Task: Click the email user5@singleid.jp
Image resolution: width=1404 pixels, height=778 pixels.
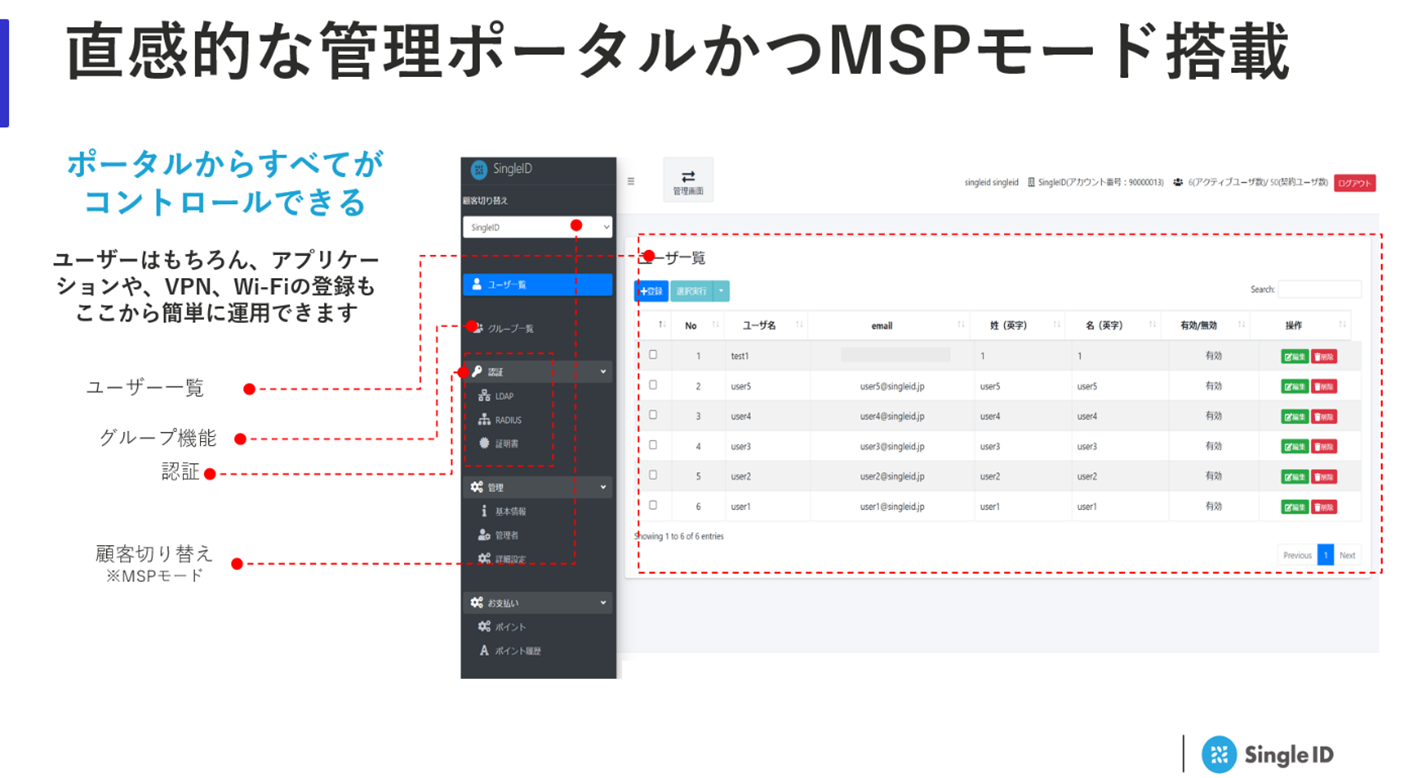Action: 892,386
